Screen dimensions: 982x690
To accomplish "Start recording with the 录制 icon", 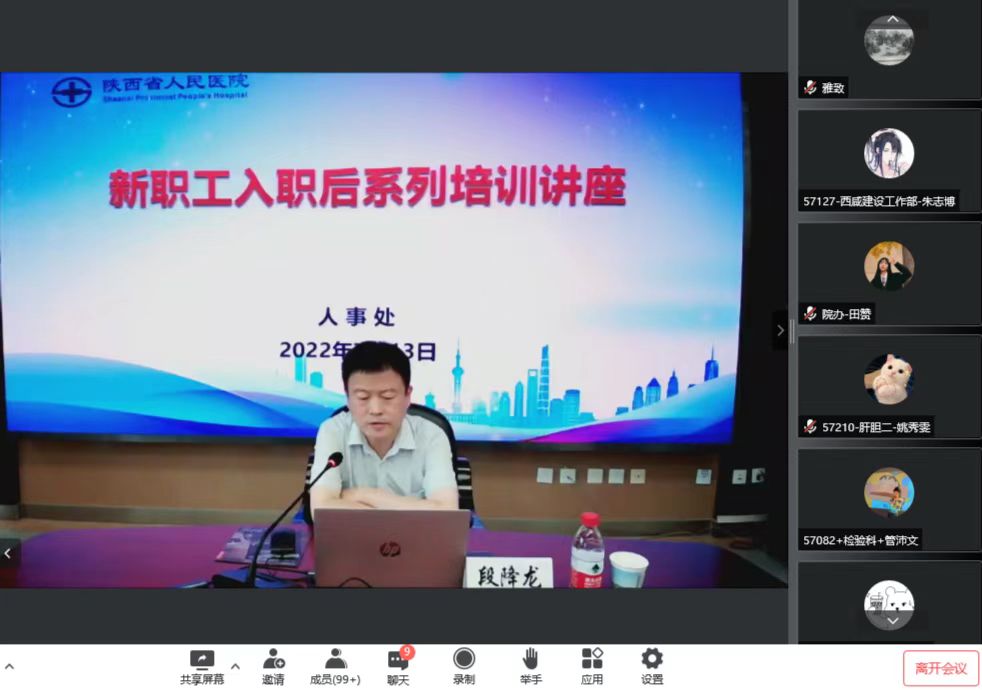I will 464,660.
